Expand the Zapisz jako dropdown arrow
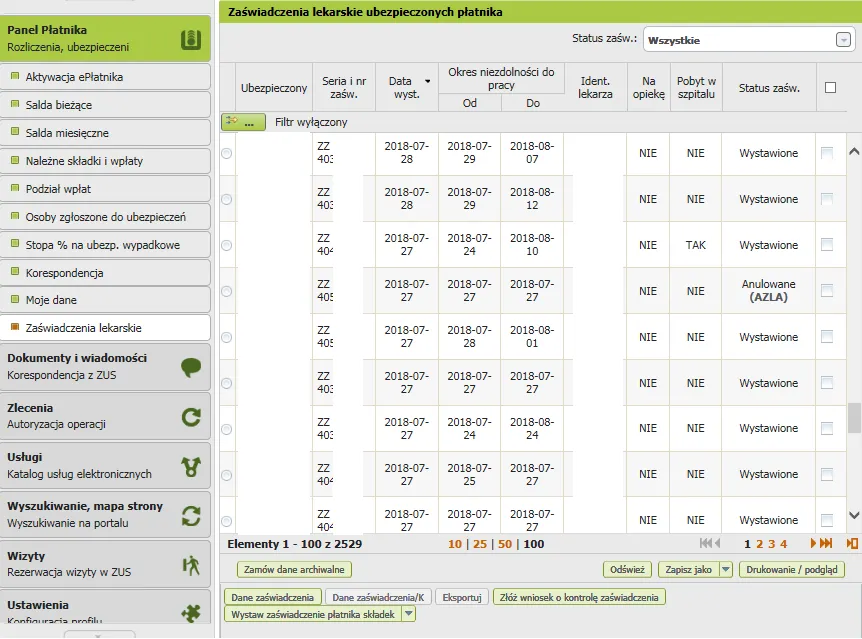Image resolution: width=862 pixels, height=639 pixels. (726, 570)
